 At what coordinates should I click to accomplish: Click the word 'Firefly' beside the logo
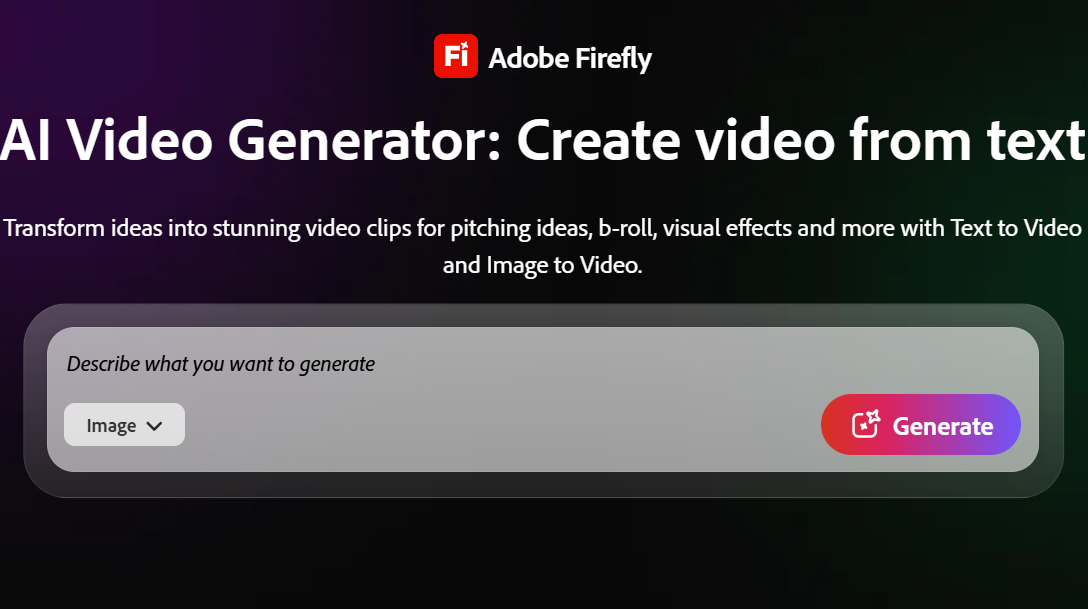coord(613,58)
